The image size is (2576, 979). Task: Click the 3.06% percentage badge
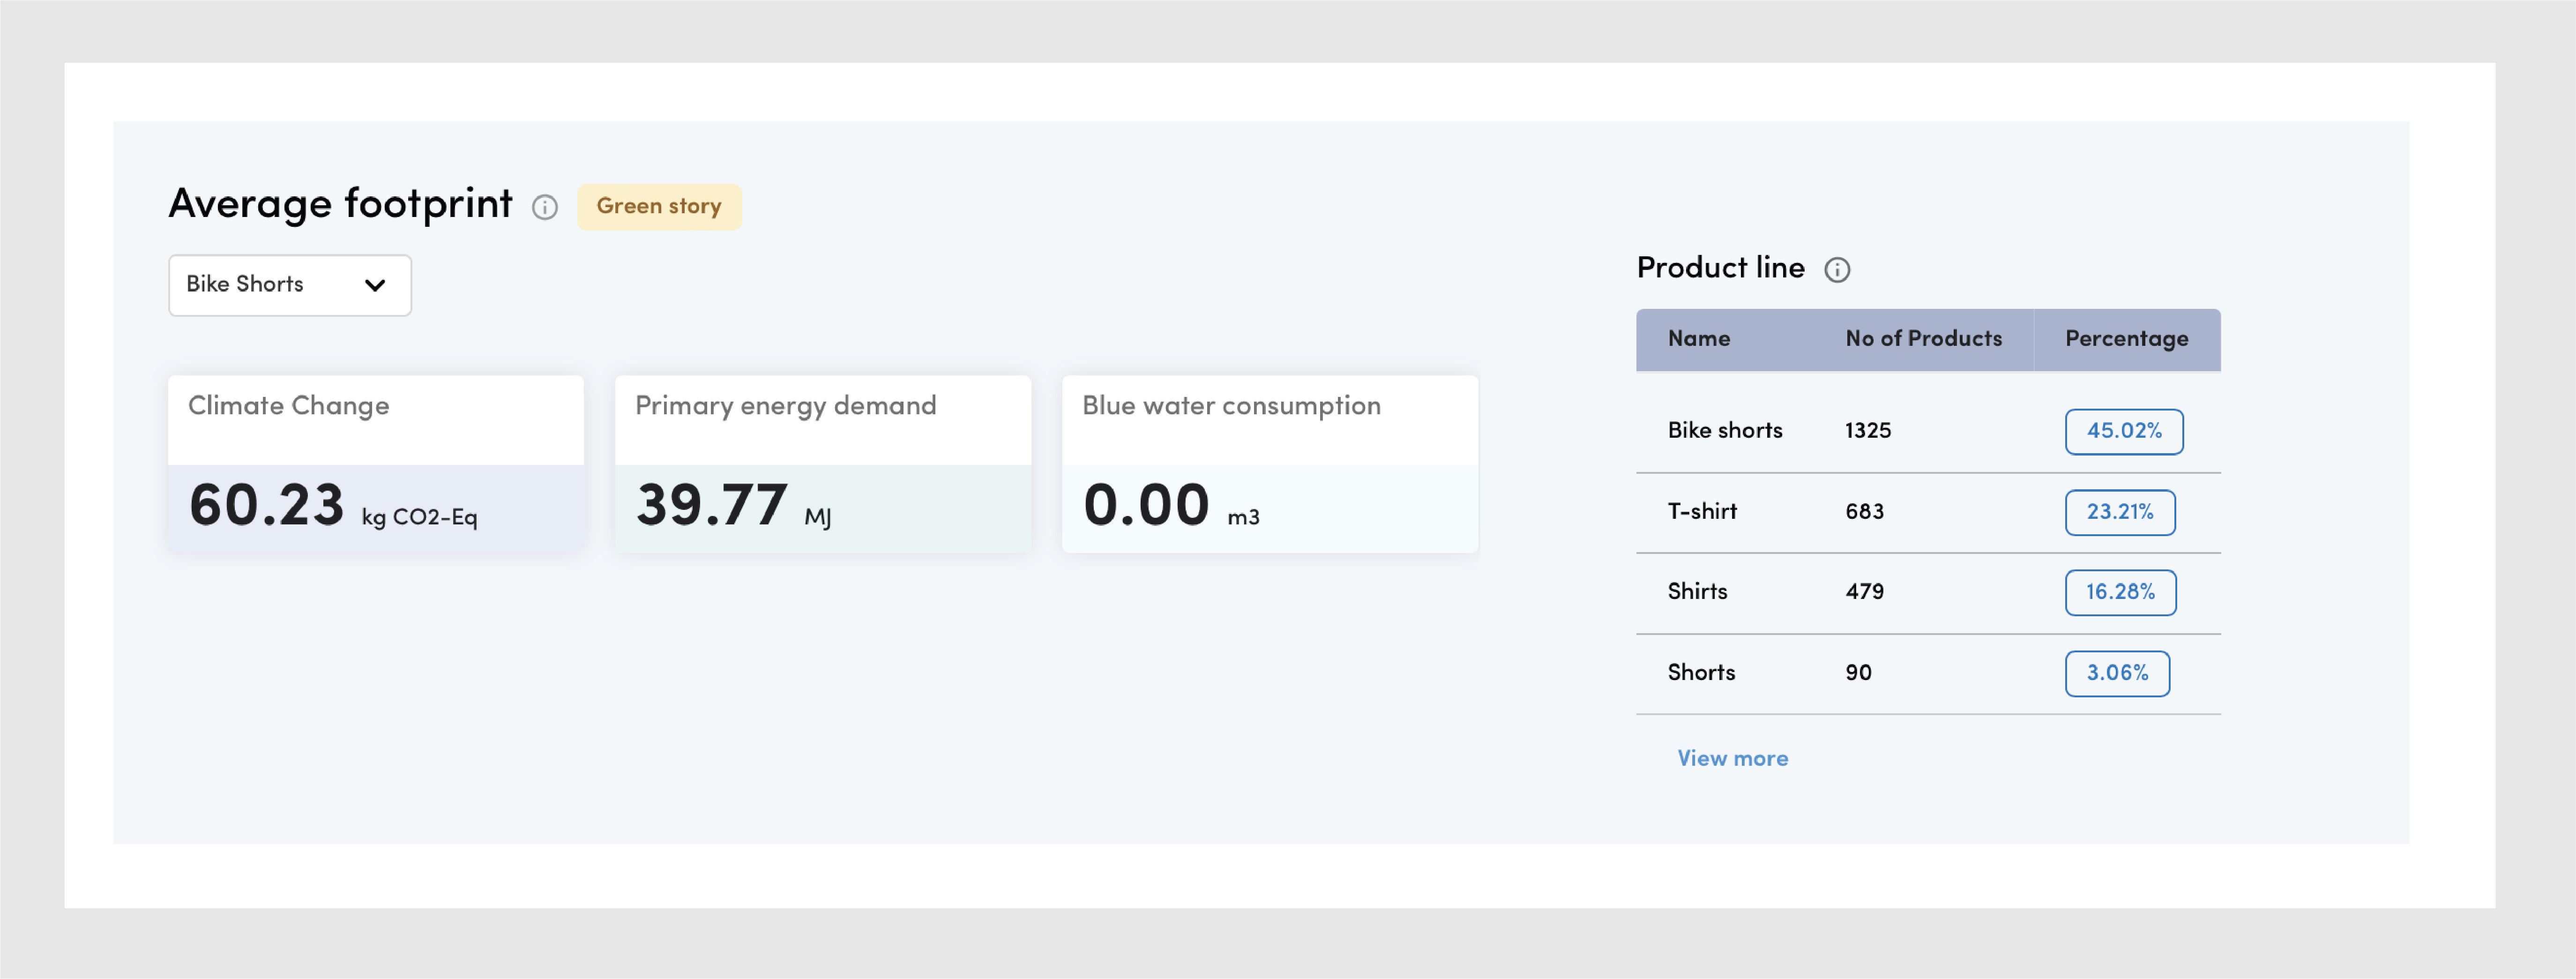[x=2117, y=673]
